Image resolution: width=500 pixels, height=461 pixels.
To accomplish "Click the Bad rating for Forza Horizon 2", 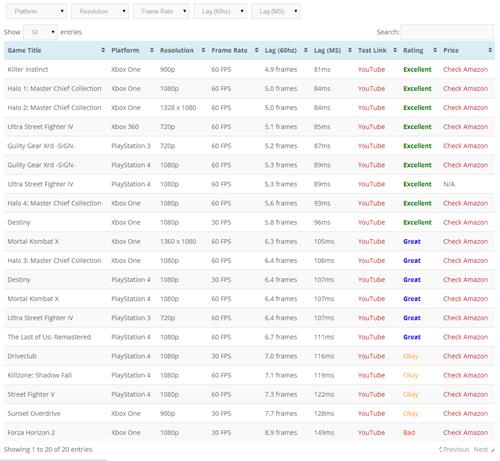I will 409,432.
